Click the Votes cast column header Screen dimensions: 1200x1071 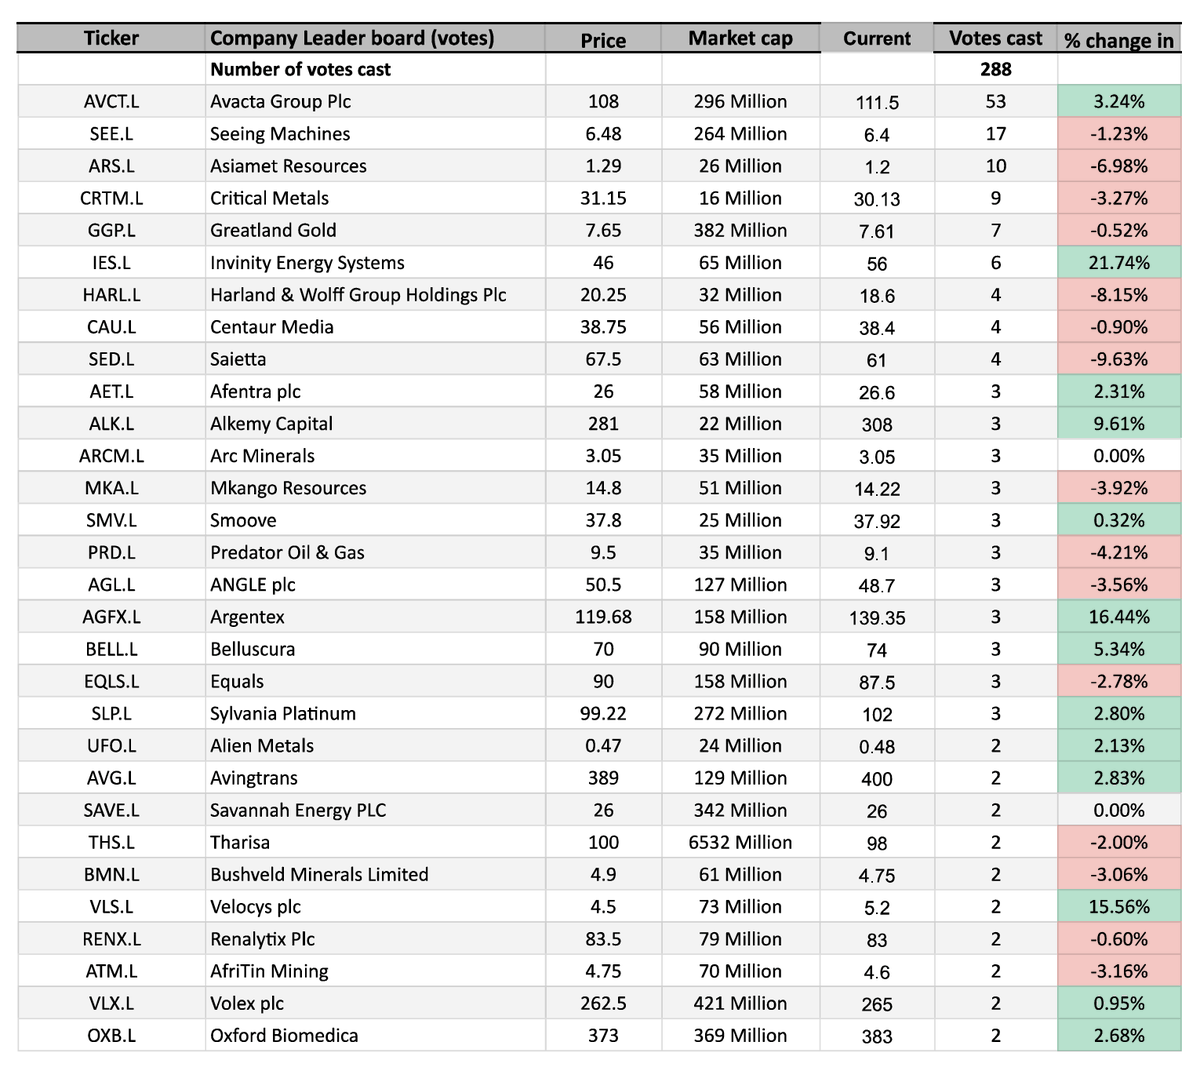click(x=994, y=38)
